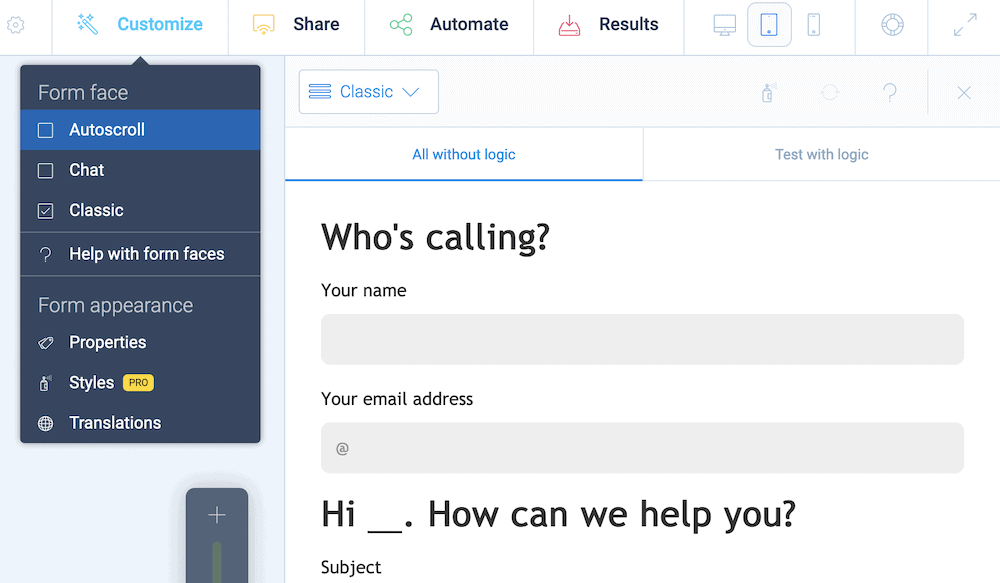Click the Form appearance section title

pos(115,306)
